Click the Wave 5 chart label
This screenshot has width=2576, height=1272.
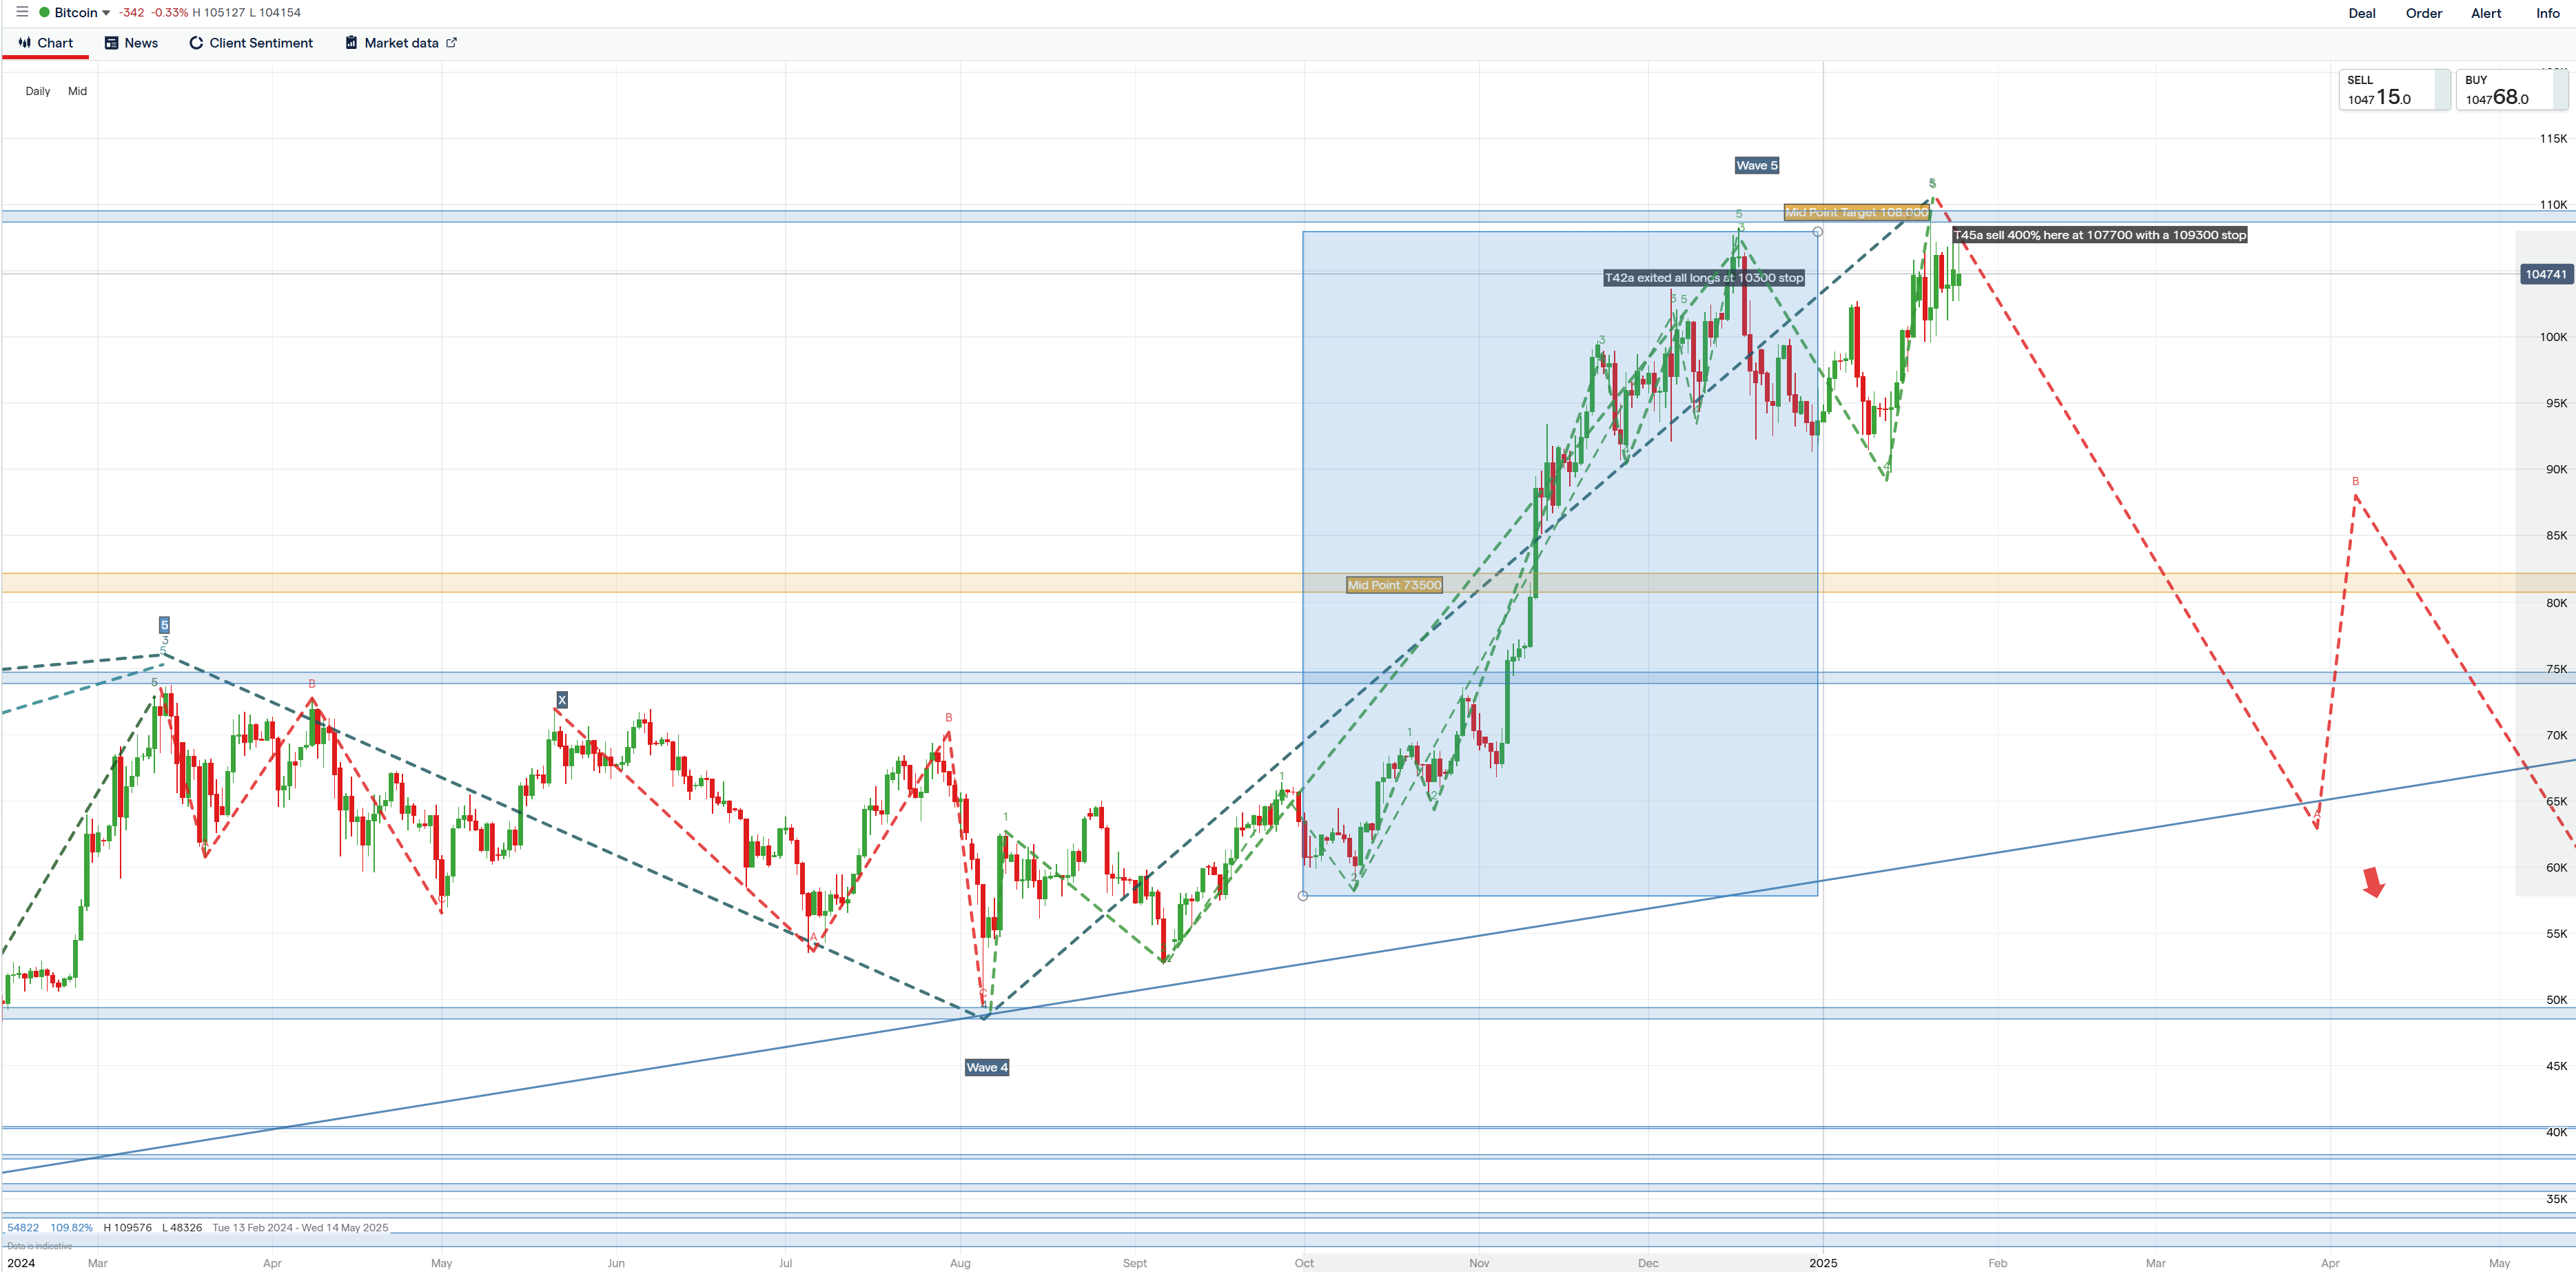[x=1756, y=166]
